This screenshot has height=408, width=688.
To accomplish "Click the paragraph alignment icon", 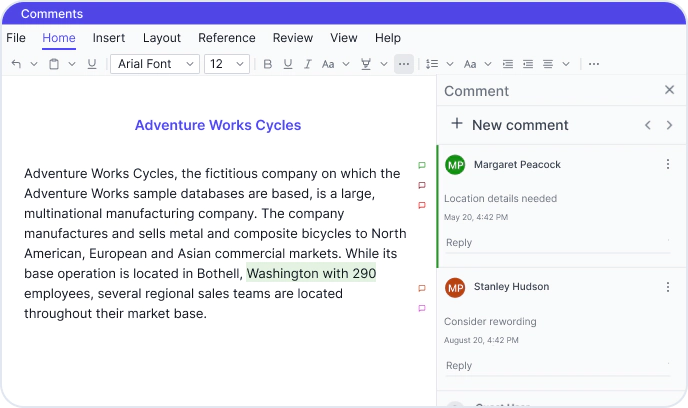I will tap(548, 64).
